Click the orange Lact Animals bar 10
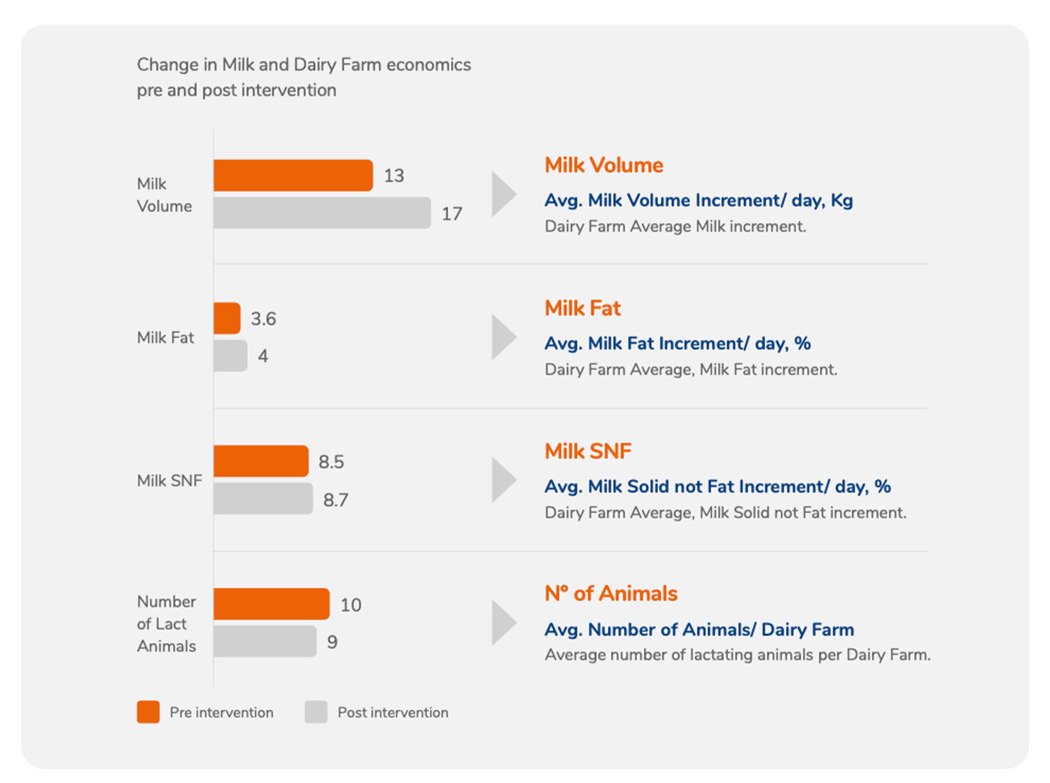1050x783 pixels. [x=271, y=604]
